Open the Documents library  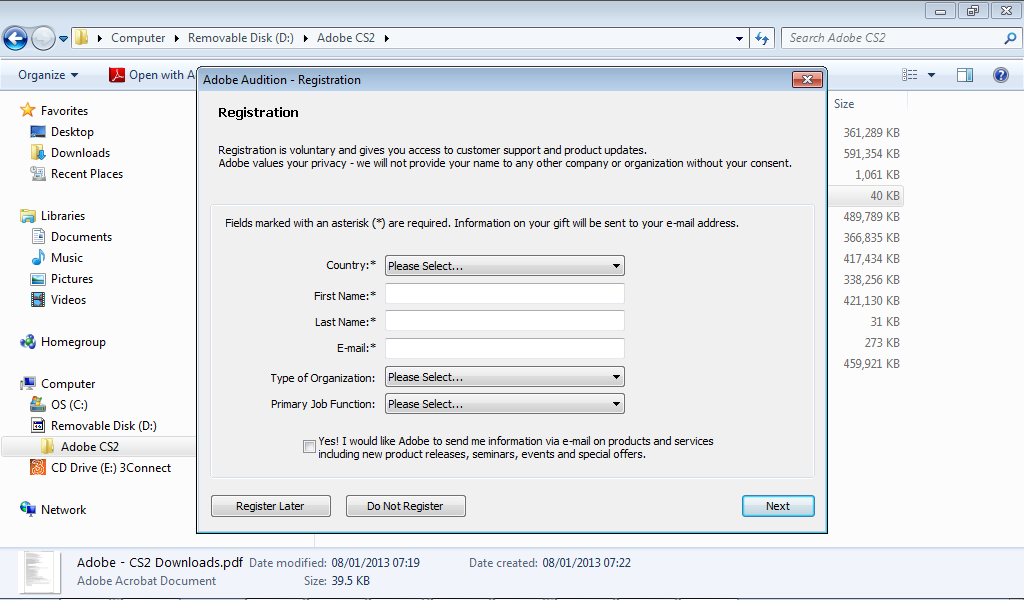(x=81, y=237)
